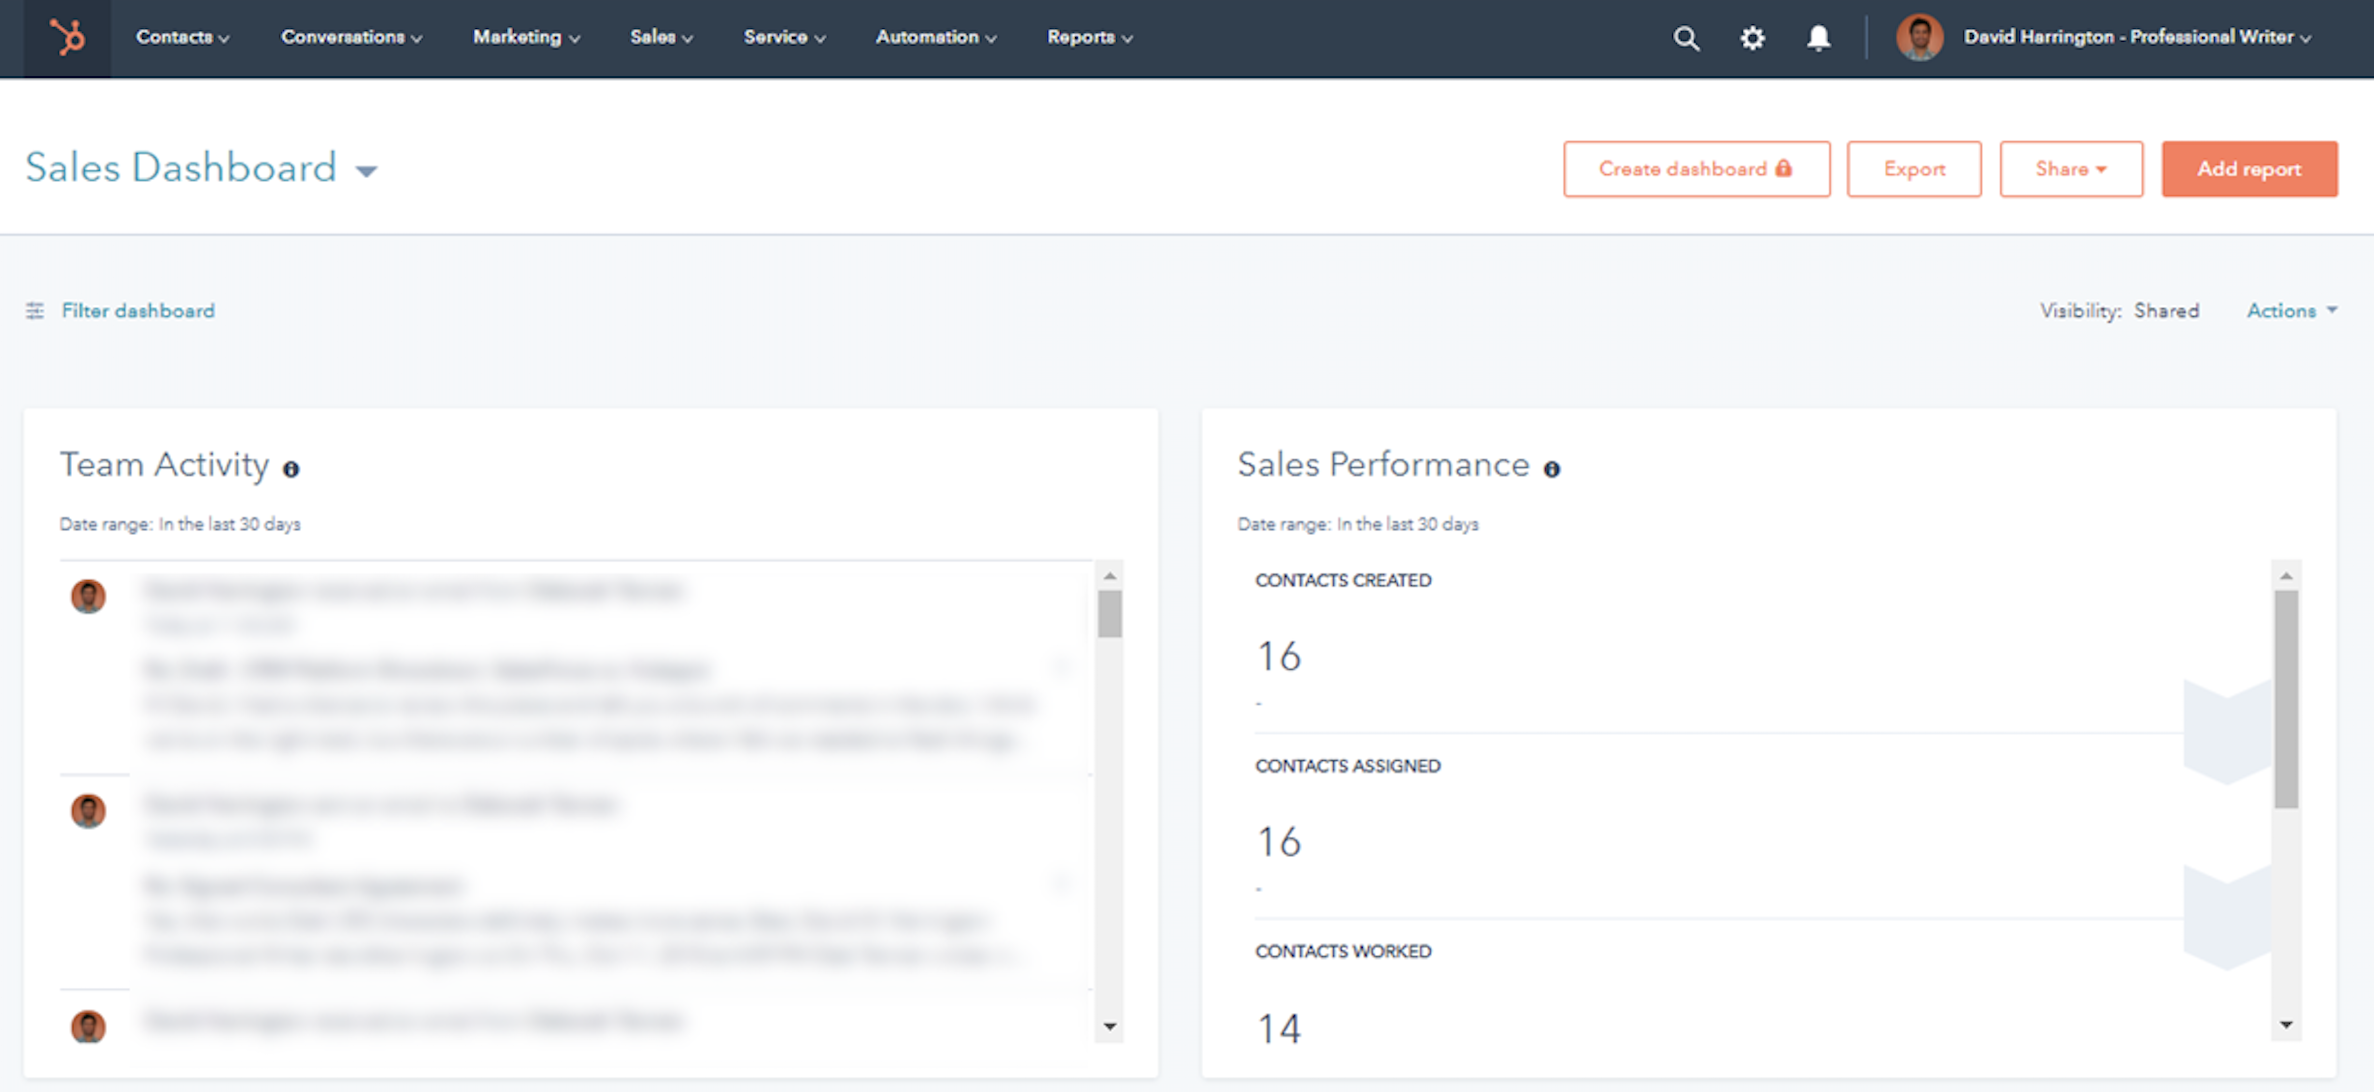Click the Sales Performance panel scrollbar thumb
Screen dimensions: 2374x1092
[2285, 698]
